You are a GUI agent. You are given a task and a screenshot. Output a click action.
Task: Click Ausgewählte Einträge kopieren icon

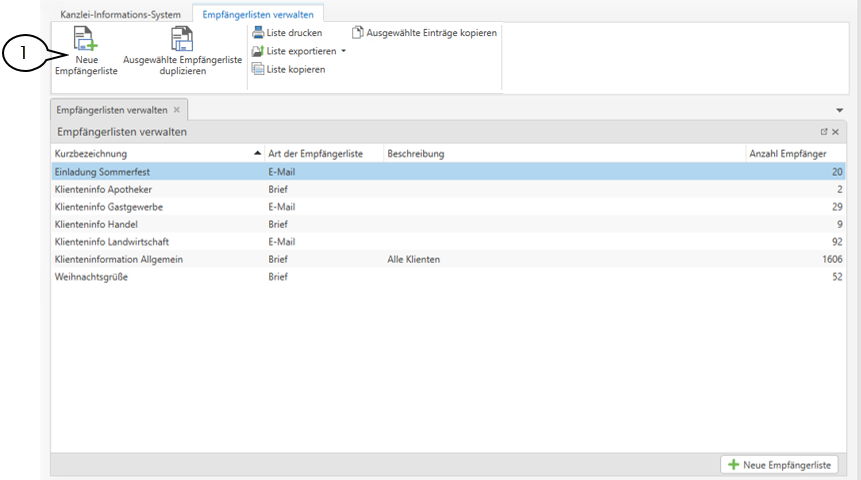[358, 33]
